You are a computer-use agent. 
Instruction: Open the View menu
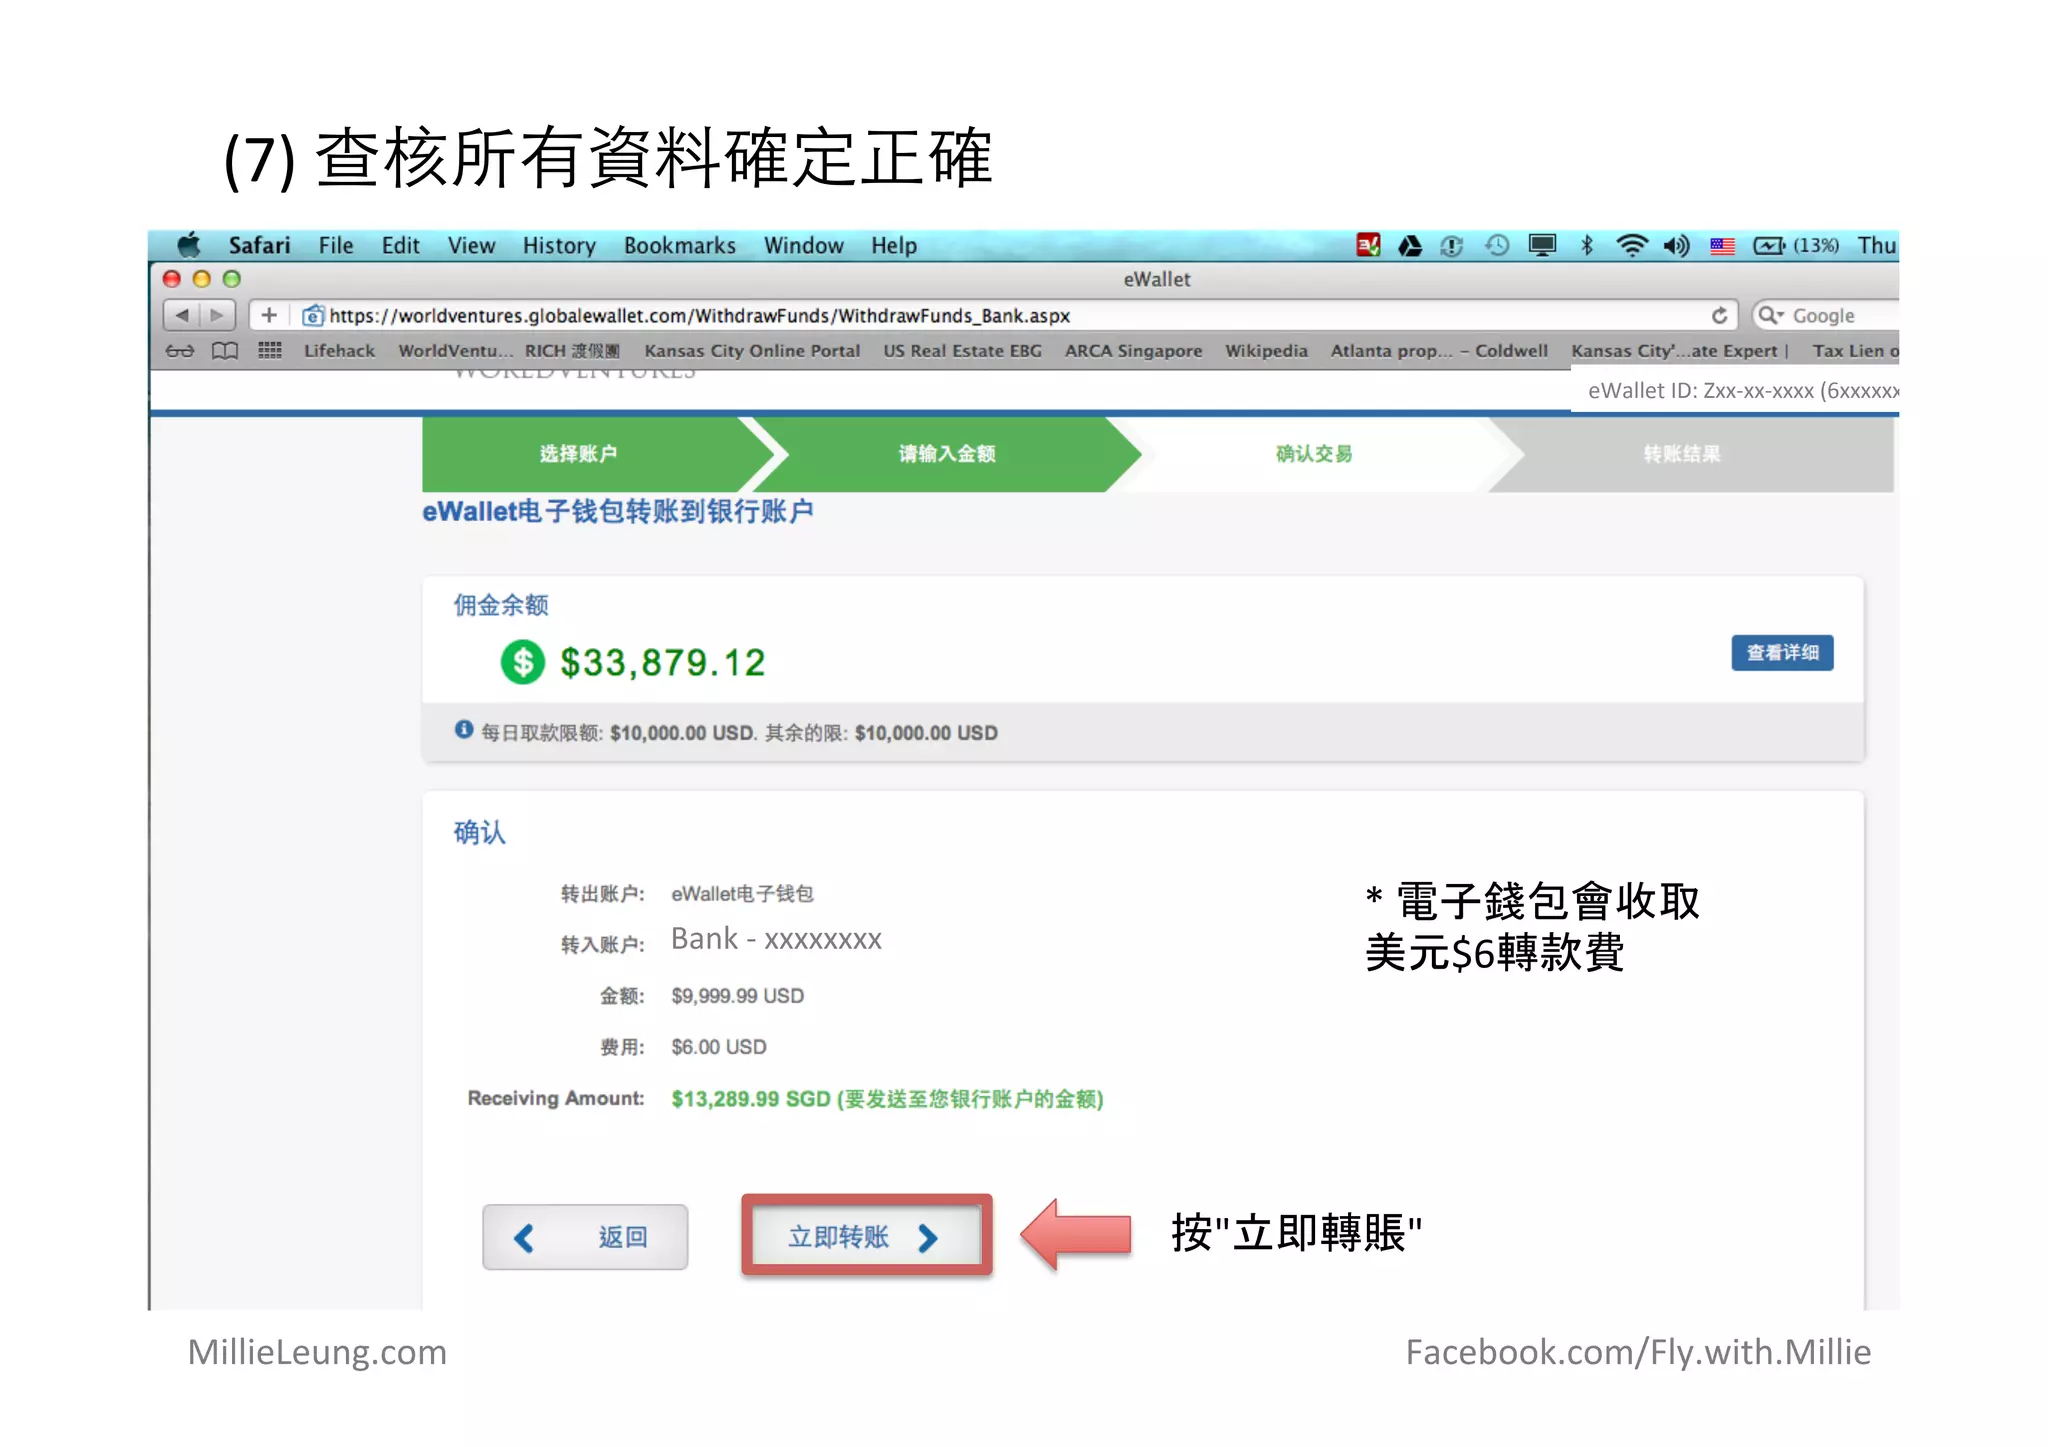pyautogui.click(x=471, y=245)
